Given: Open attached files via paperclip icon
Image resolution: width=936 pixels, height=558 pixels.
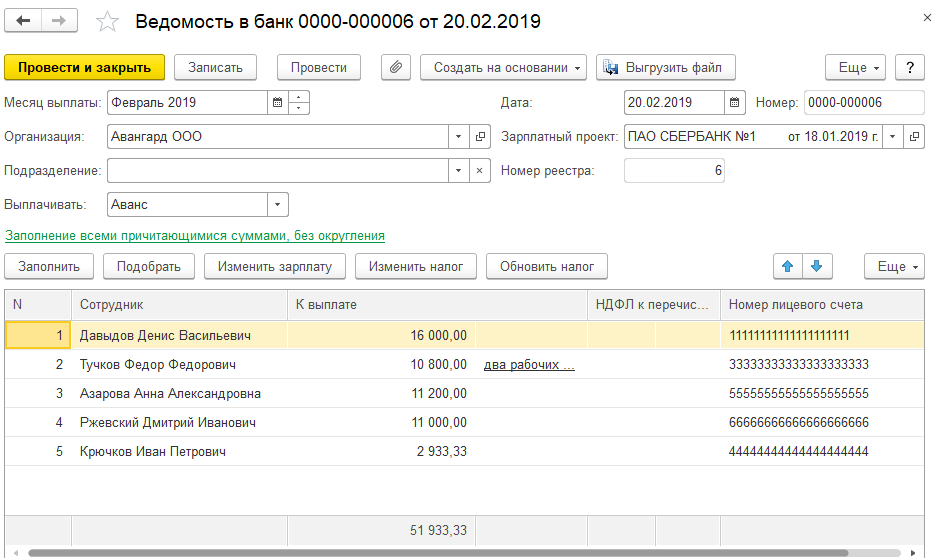Looking at the screenshot, I should tap(396, 67).
